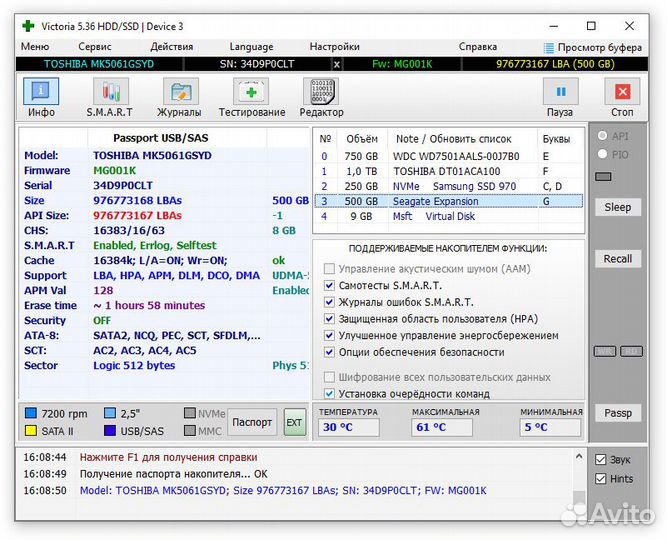667x540 pixels.
Task: Click the yellow SATA II indicator
Action: tap(31, 431)
